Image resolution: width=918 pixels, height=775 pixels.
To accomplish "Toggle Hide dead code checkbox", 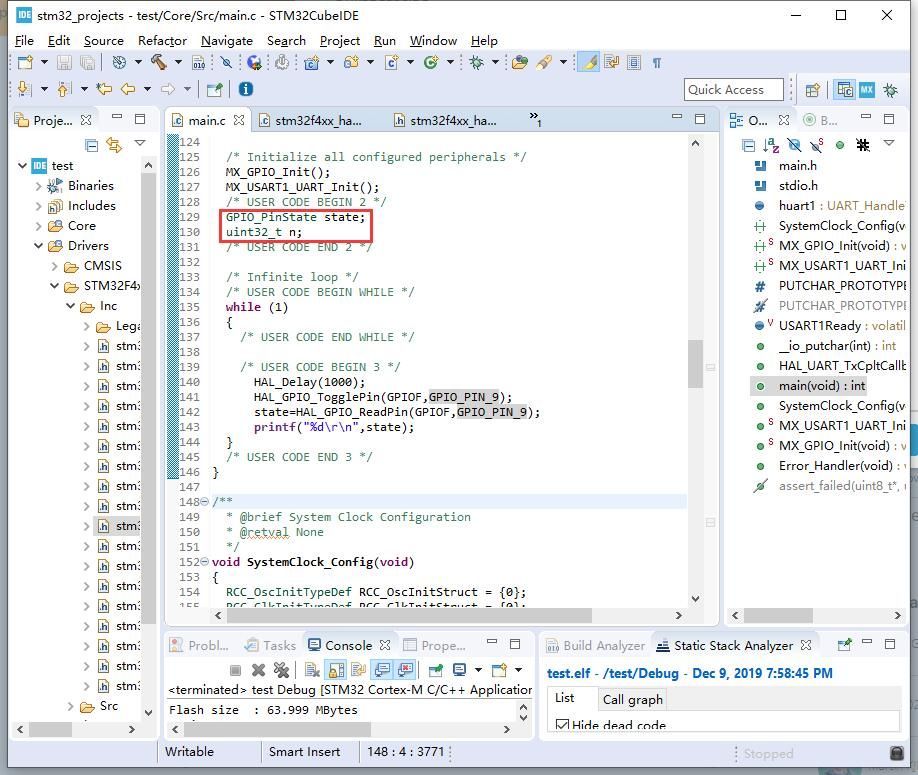I will coord(562,725).
